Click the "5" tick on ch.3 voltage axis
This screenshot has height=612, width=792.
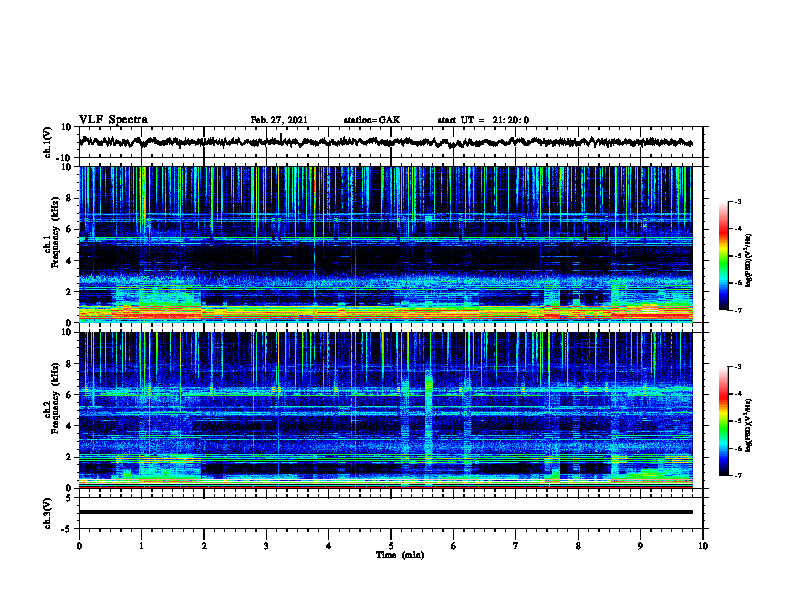(69, 498)
